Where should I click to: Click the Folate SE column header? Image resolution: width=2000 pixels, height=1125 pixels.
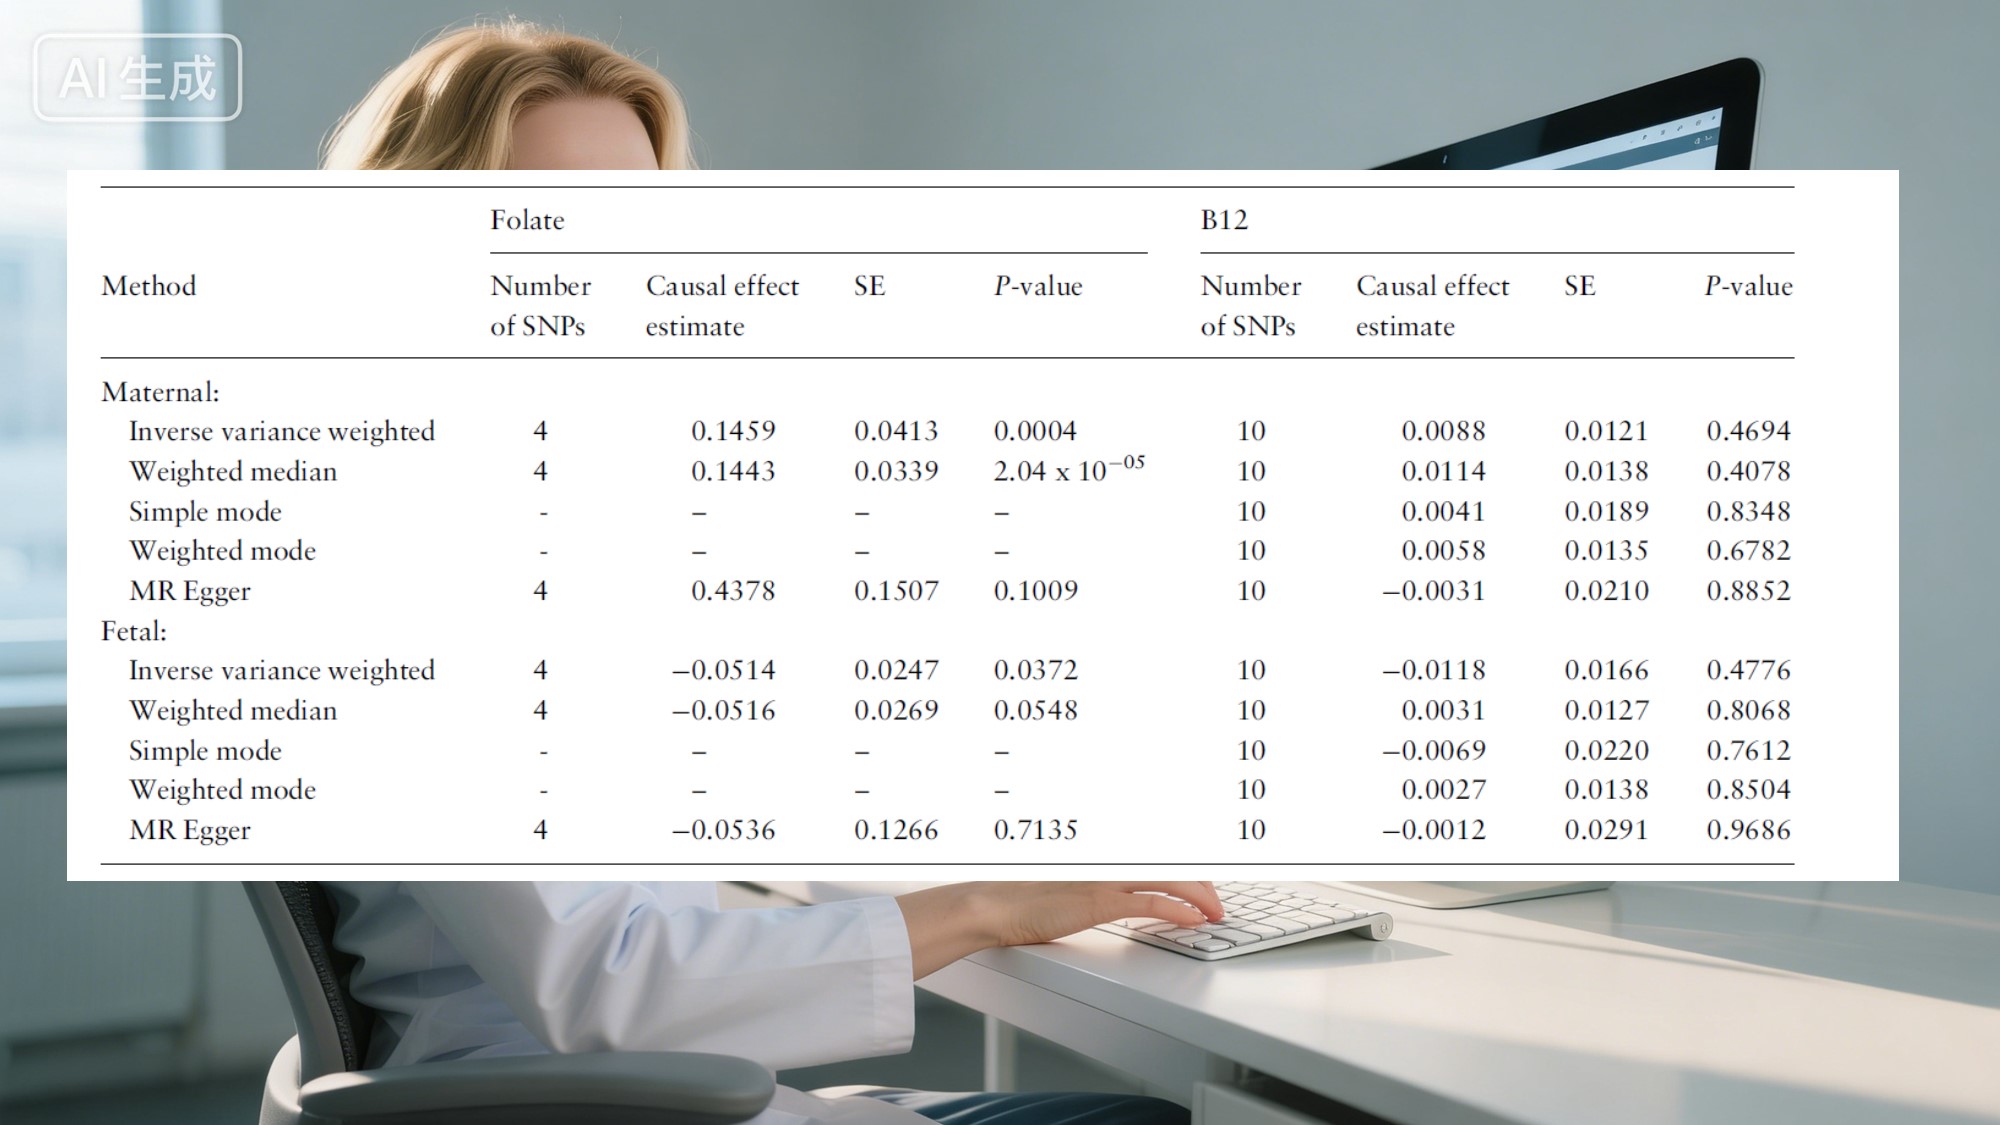[x=869, y=286]
